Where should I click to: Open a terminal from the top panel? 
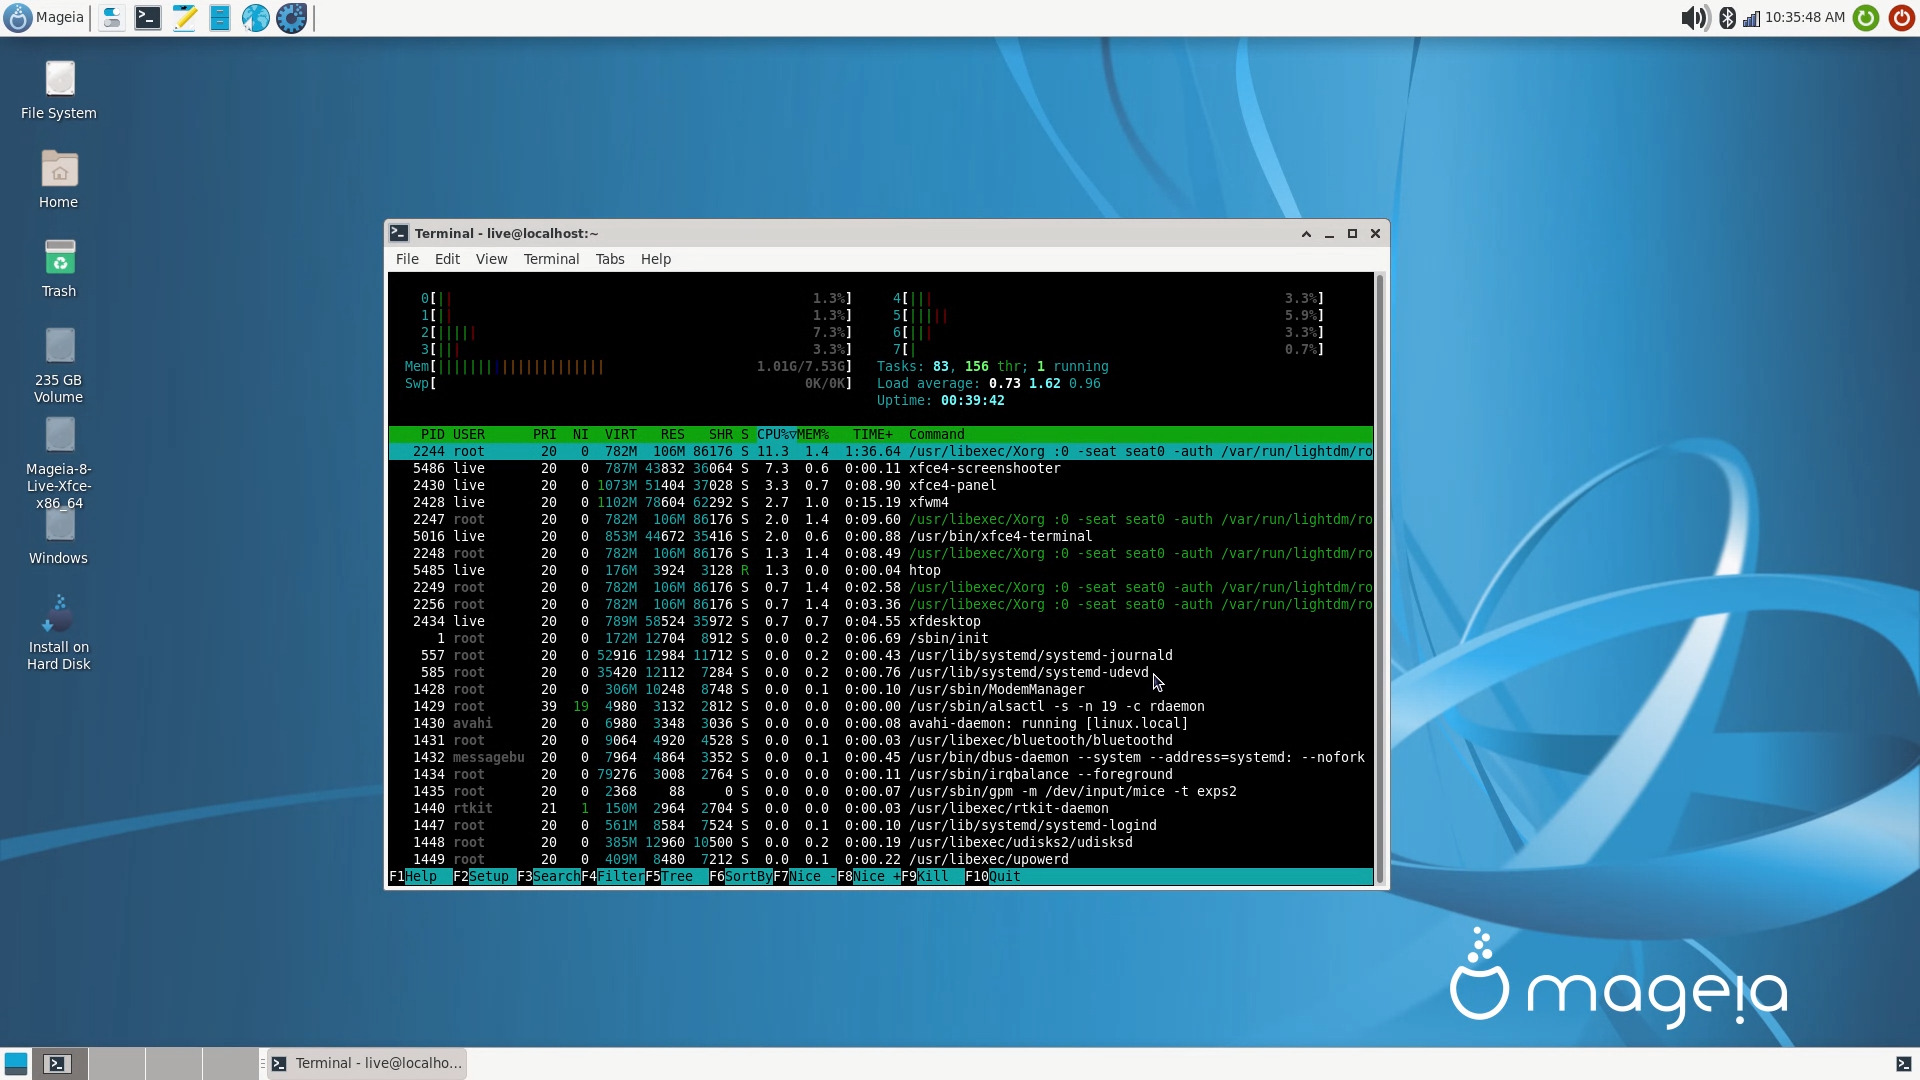click(x=148, y=17)
